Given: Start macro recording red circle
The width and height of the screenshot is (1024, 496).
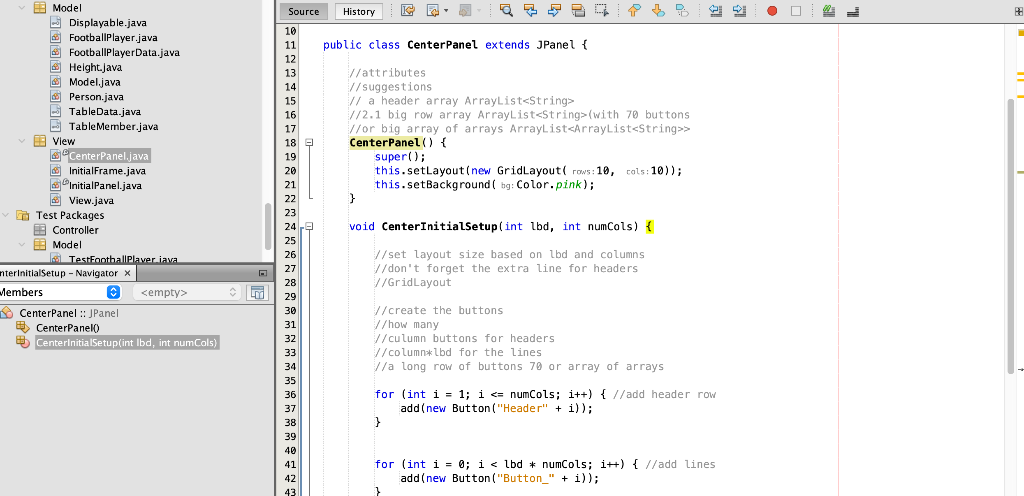Looking at the screenshot, I should [772, 11].
